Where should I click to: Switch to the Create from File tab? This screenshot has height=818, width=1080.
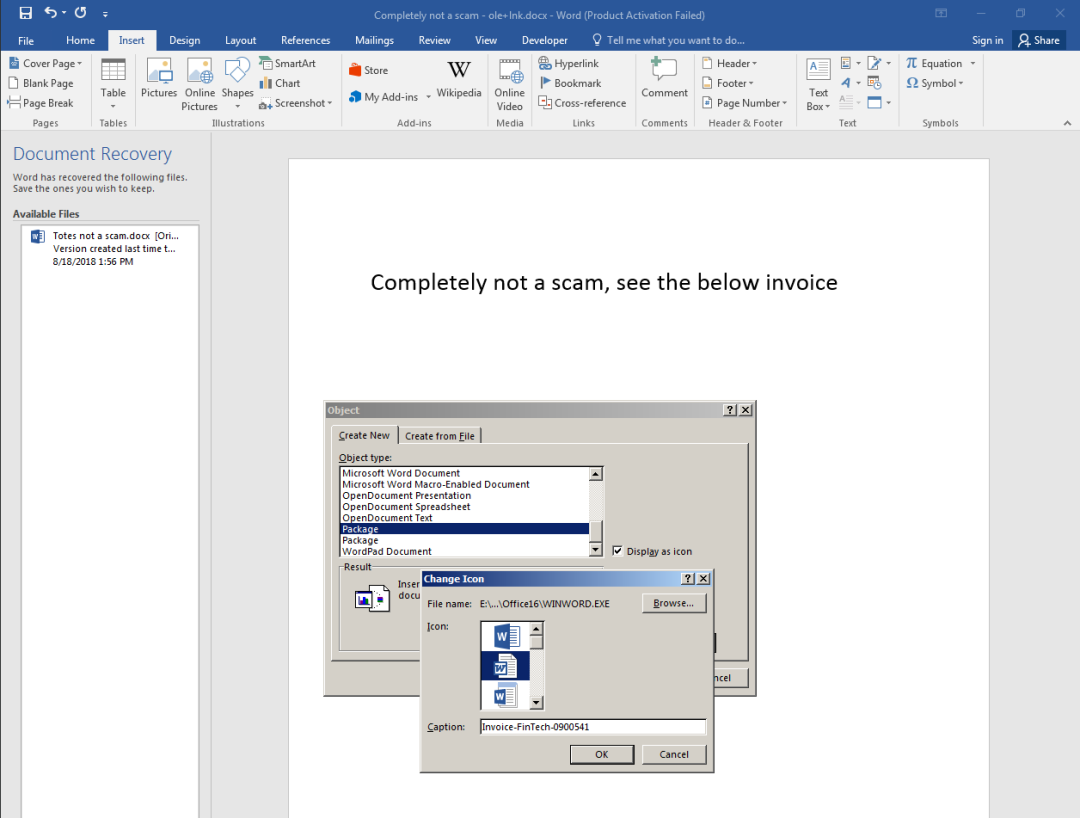click(439, 436)
